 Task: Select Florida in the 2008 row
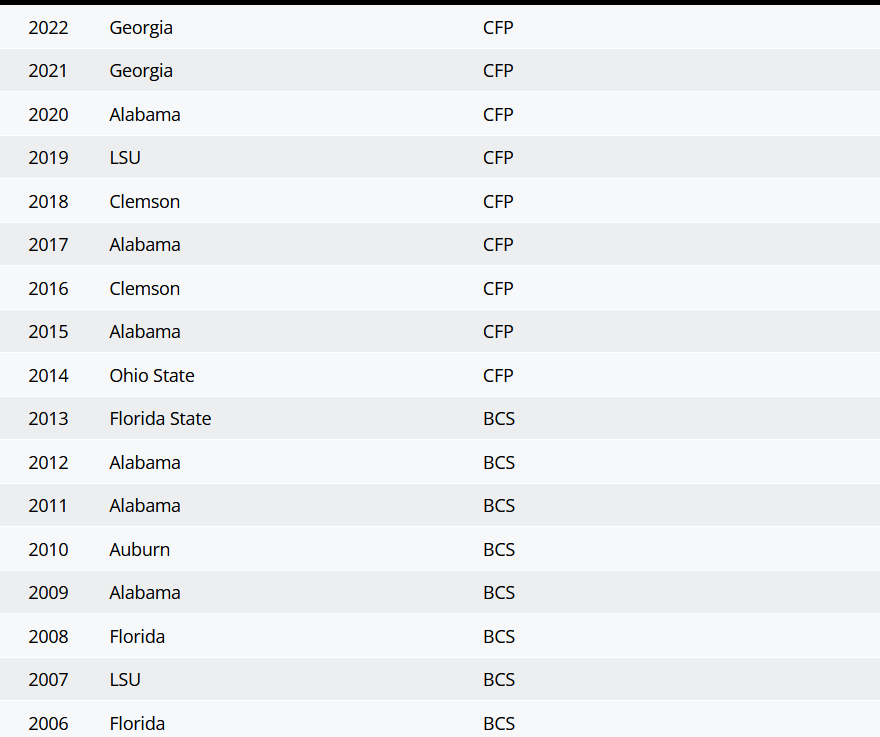pos(137,637)
